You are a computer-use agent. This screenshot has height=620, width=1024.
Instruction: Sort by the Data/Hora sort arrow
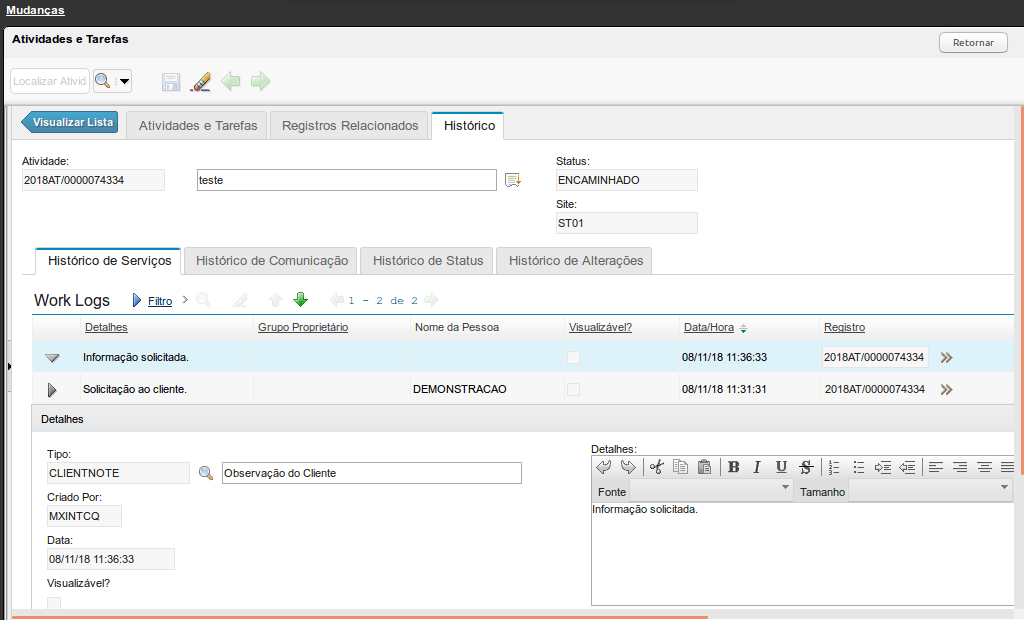tap(743, 329)
